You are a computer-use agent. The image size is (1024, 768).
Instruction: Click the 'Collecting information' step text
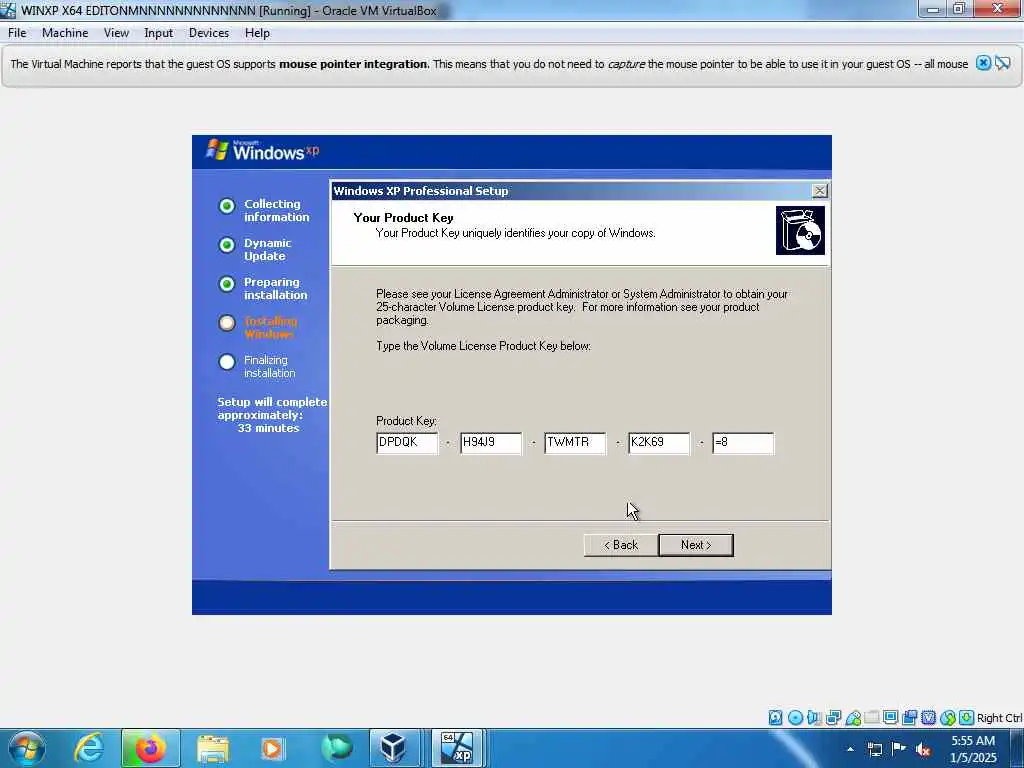click(277, 210)
